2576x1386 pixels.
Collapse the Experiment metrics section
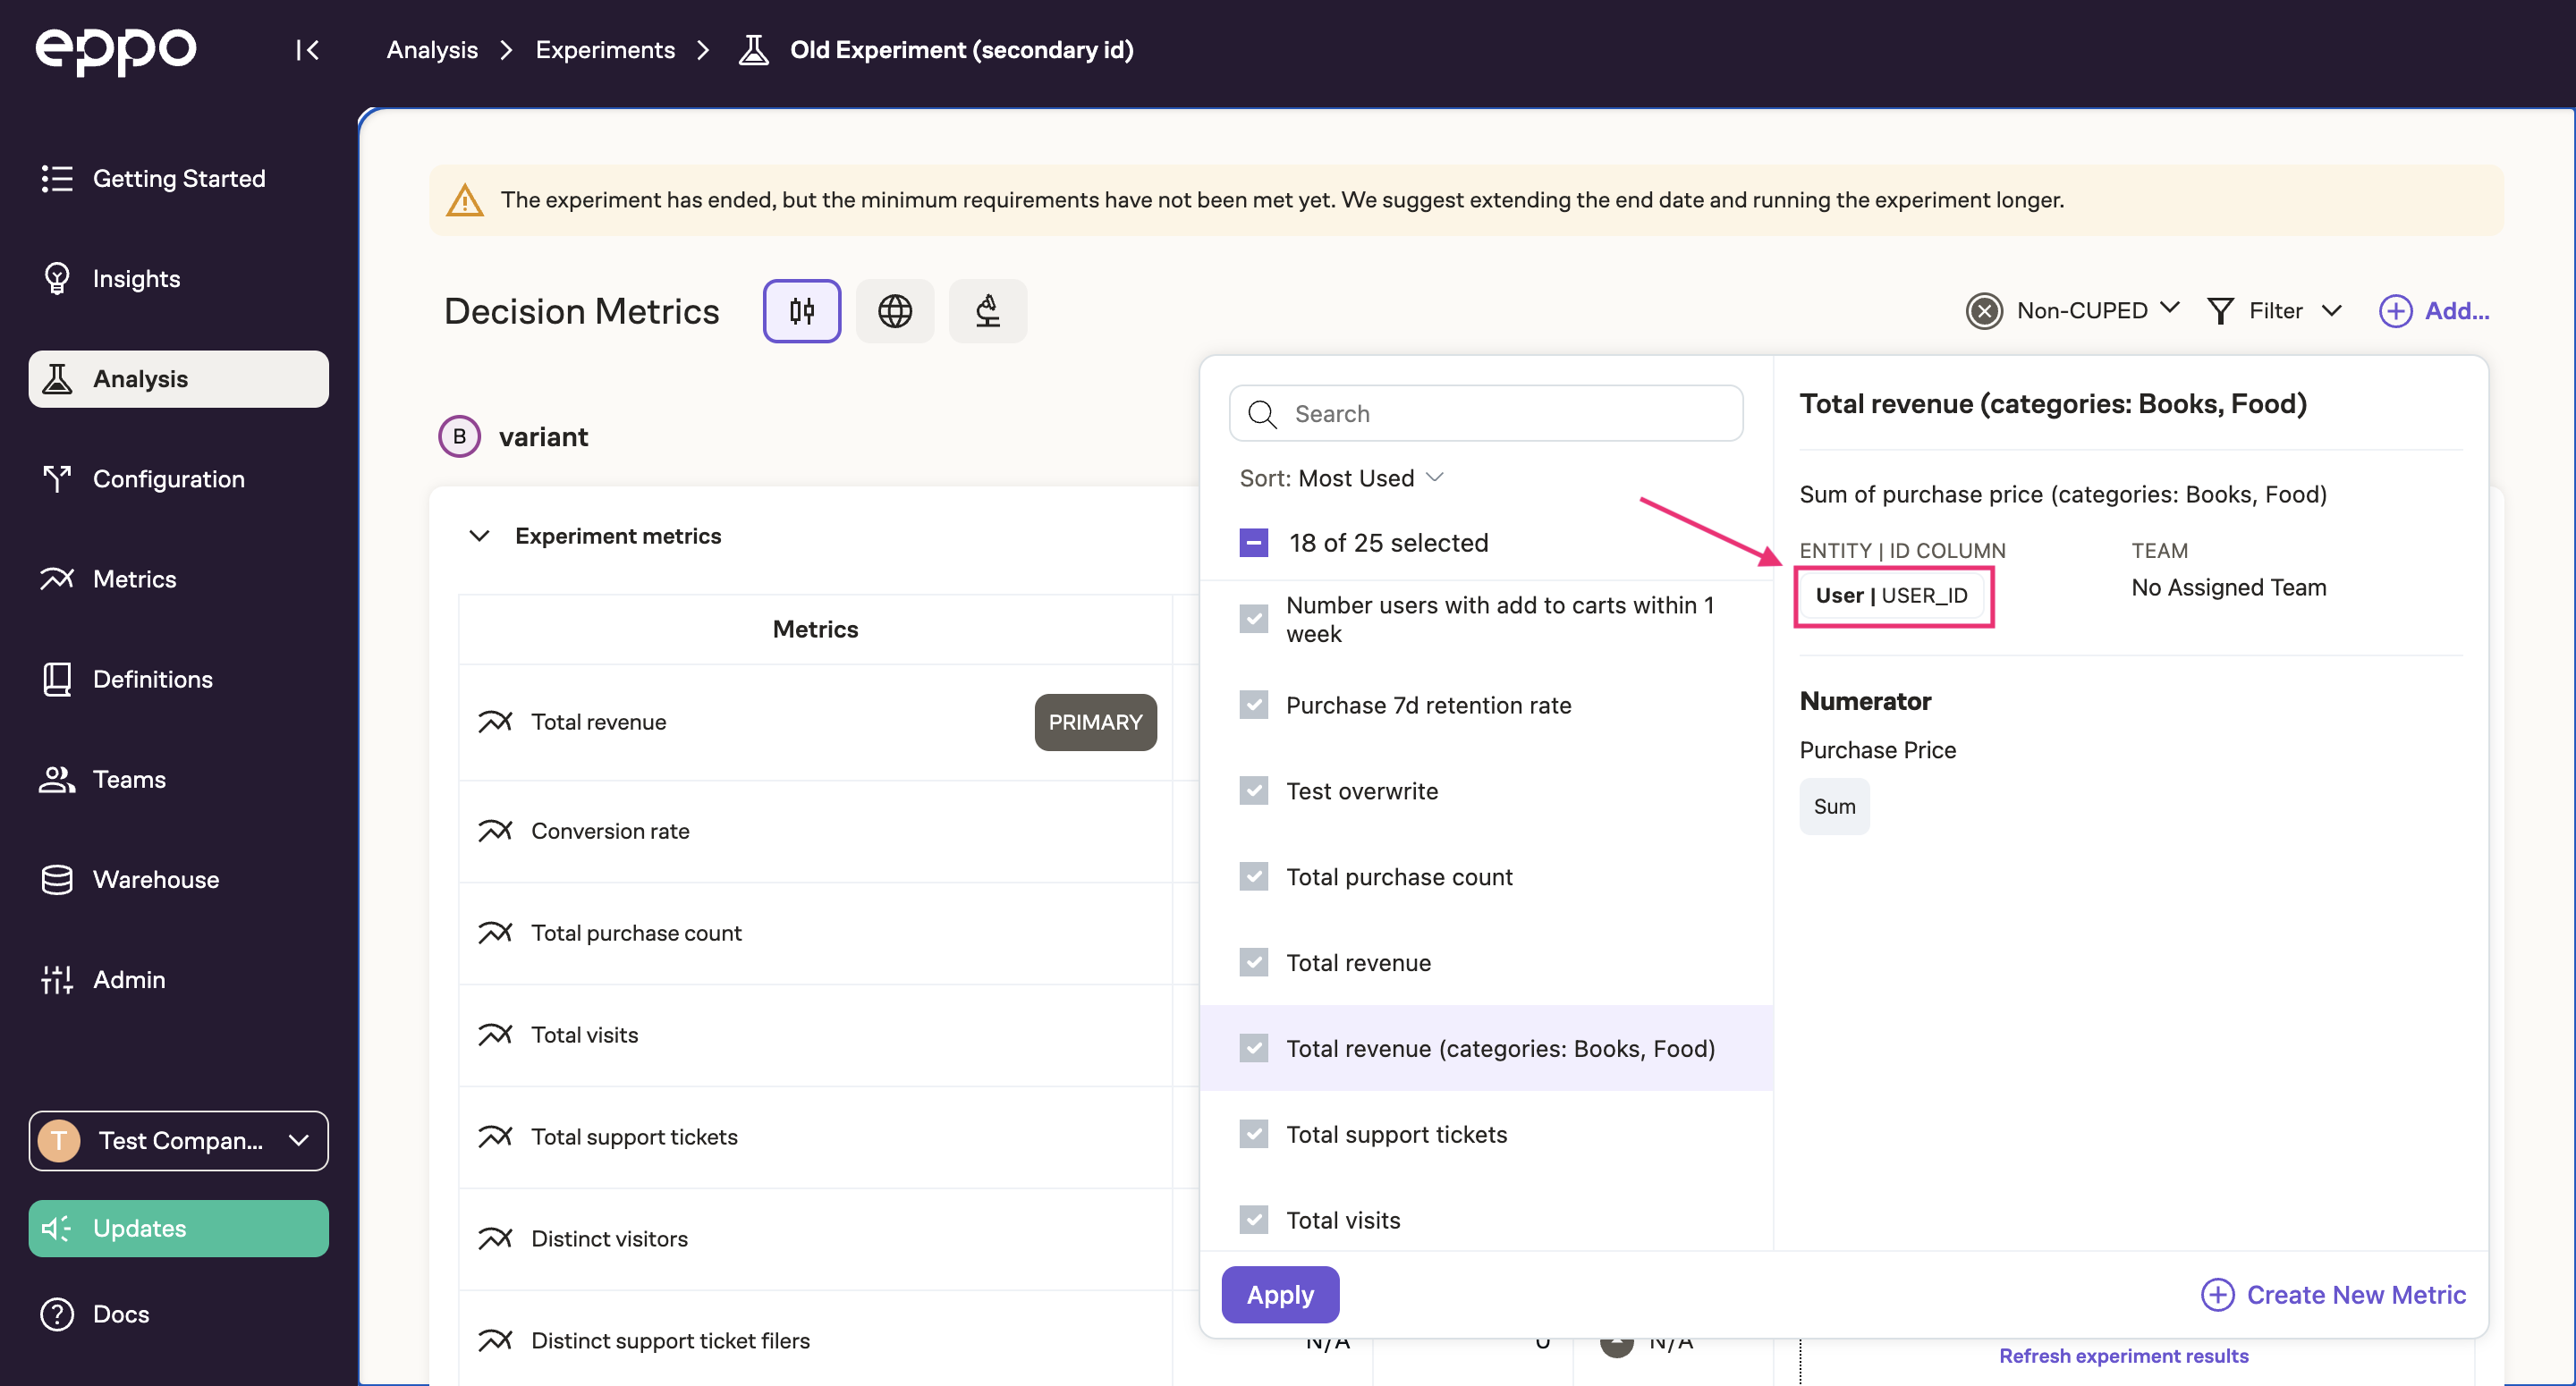479,536
